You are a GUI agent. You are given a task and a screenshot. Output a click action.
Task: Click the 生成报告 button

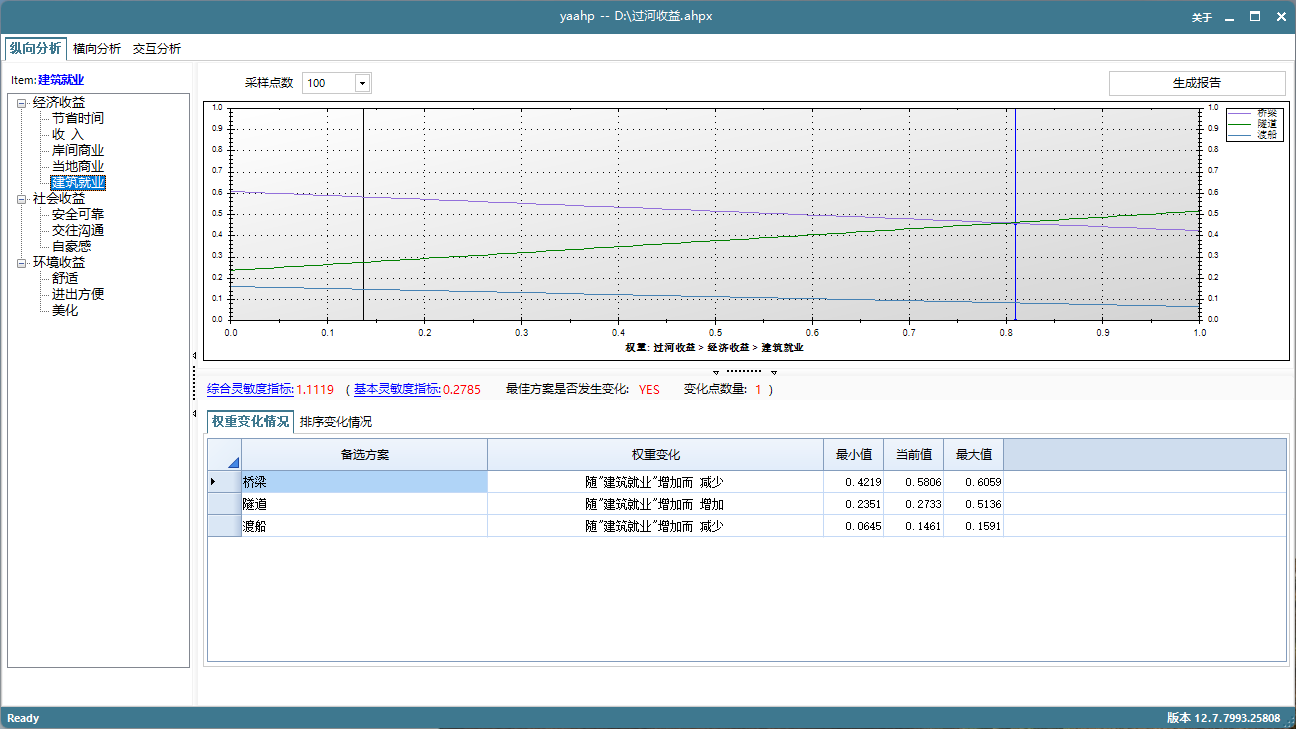pyautogui.click(x=1197, y=82)
